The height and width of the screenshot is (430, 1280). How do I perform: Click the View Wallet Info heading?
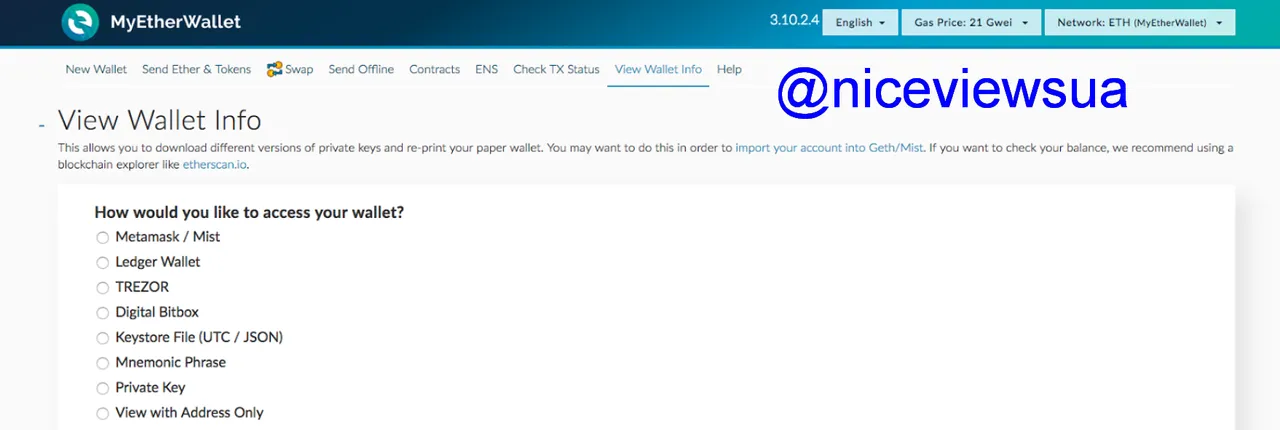160,120
